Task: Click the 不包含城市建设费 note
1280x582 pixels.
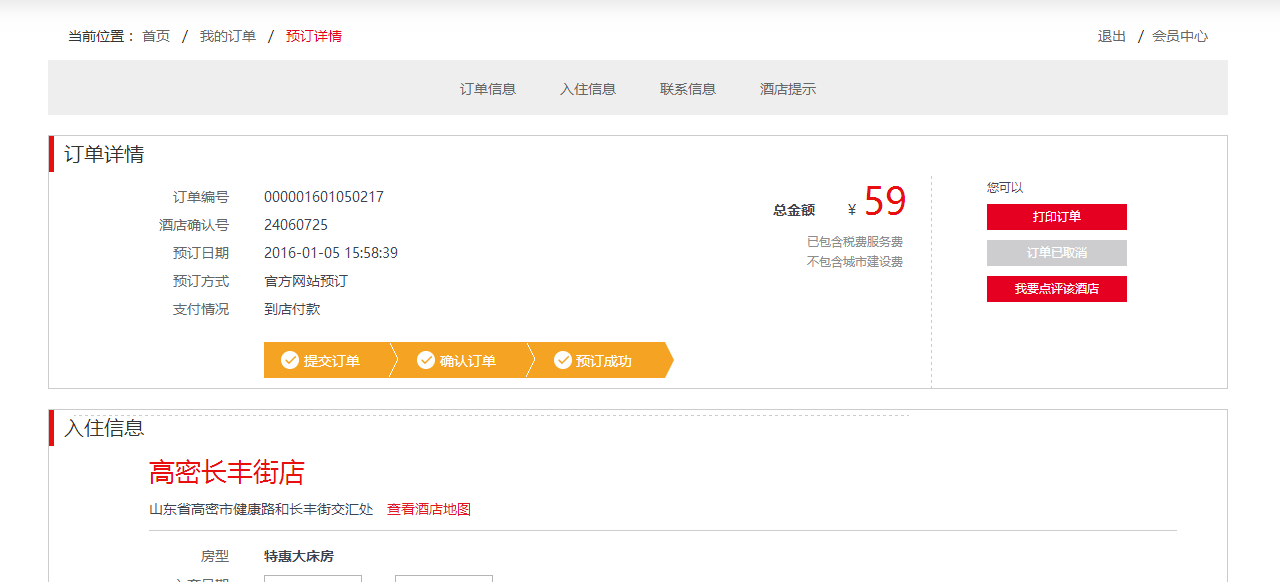Action: pyautogui.click(x=855, y=262)
